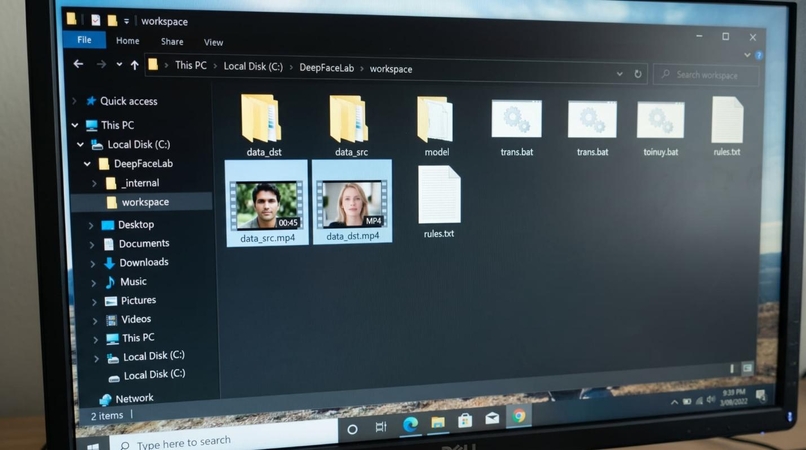Click the DeepFaceLab breadcrumb in address bar
Screen dimensions: 806x450
(x=326, y=68)
